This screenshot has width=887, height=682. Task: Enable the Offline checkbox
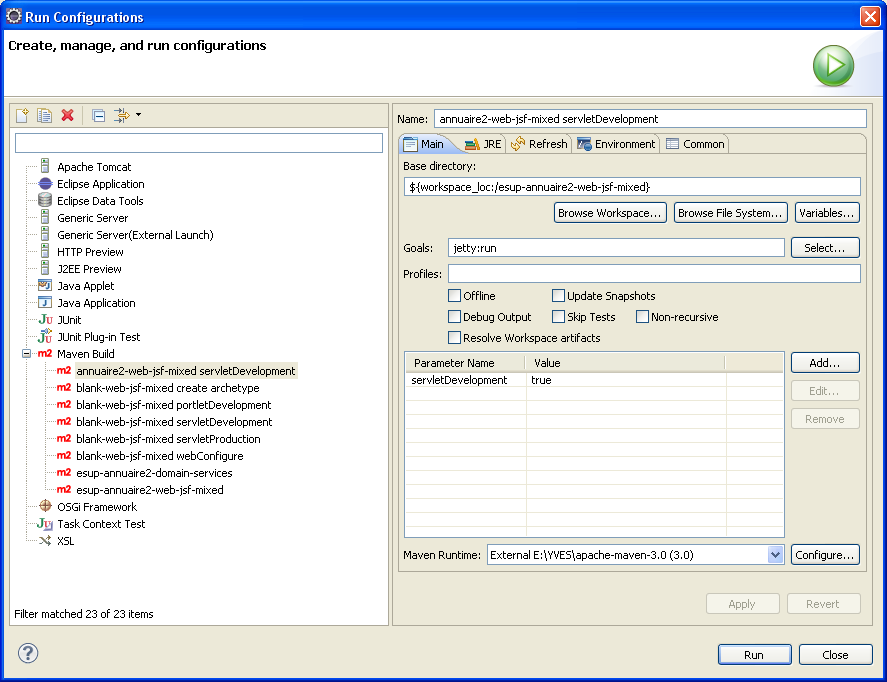tap(455, 296)
